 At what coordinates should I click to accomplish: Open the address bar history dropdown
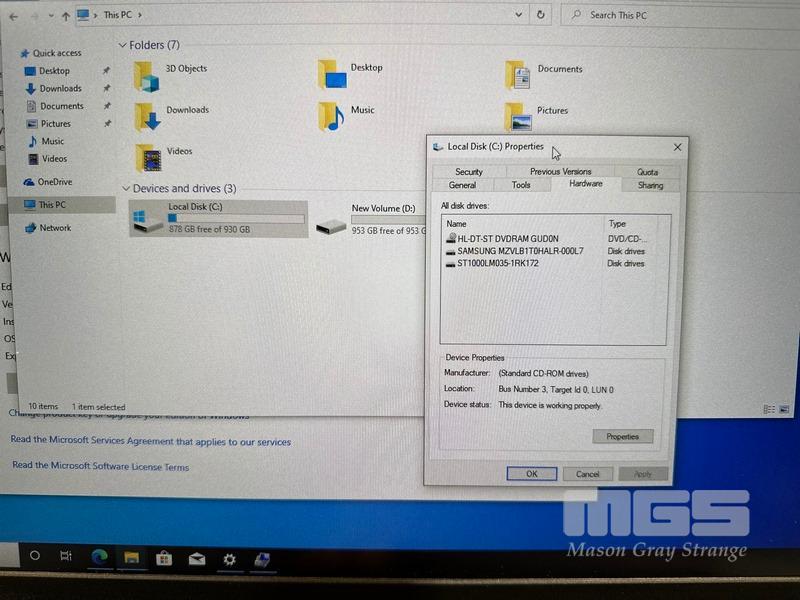518,15
